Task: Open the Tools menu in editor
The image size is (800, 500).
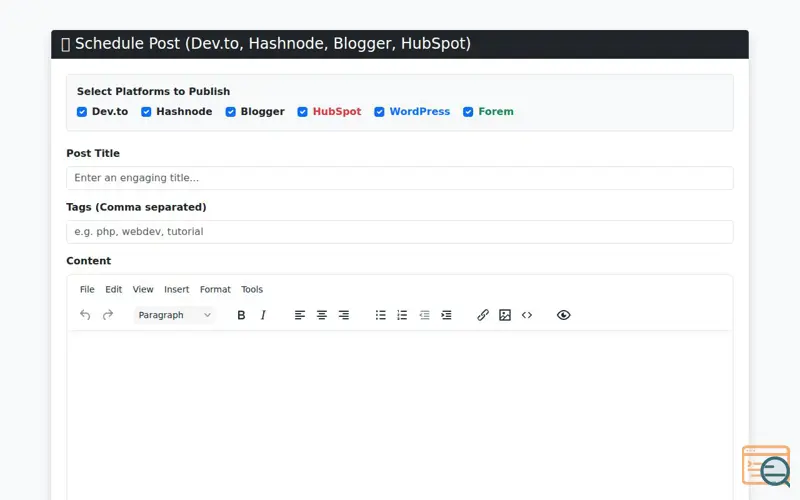Action: point(252,289)
